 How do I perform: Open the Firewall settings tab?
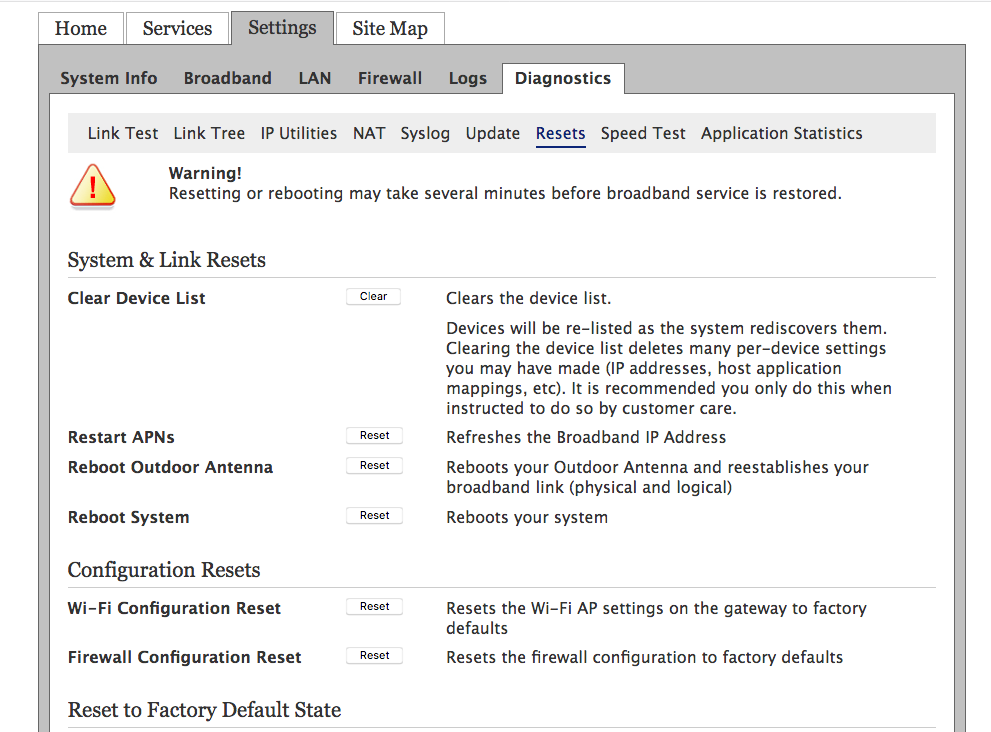[390, 78]
